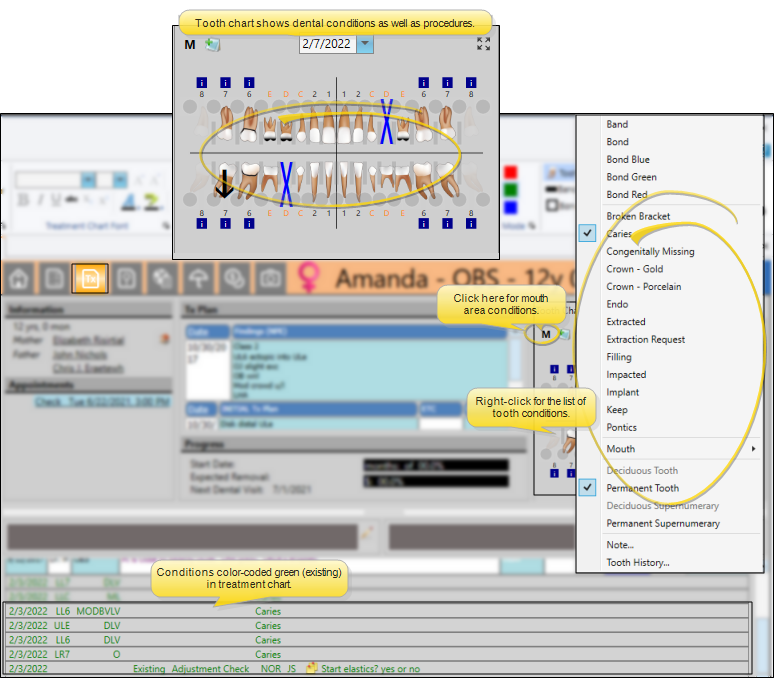Open the Note... dialog
The image size is (774, 678).
(x=620, y=545)
